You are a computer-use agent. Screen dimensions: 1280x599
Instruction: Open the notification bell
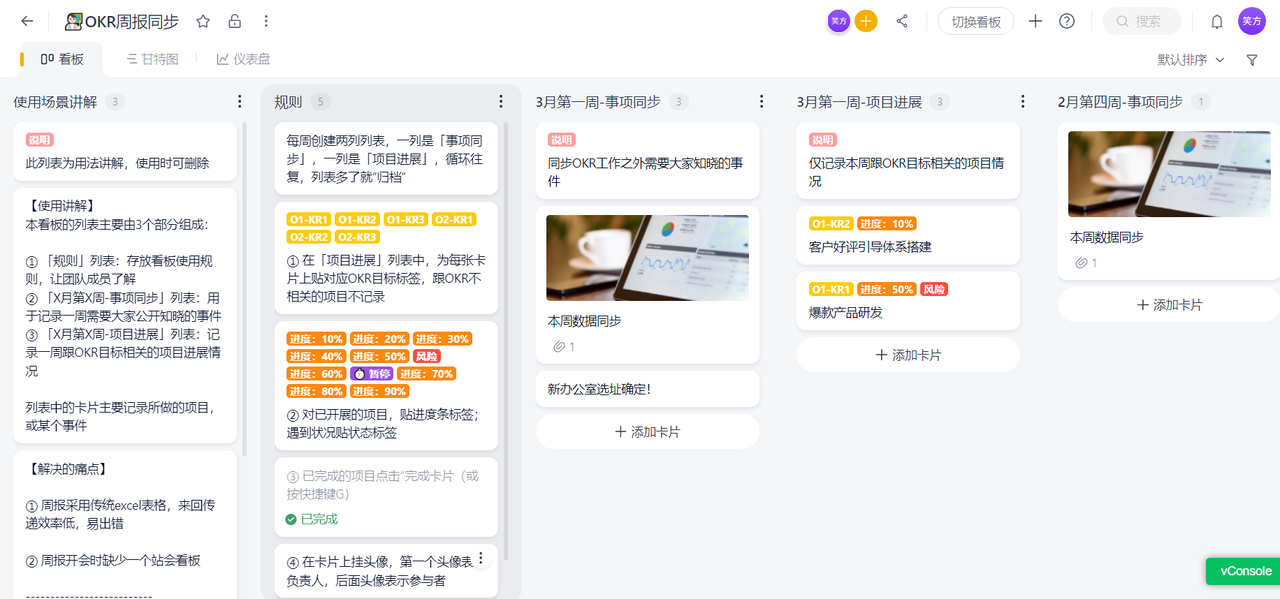1217,21
